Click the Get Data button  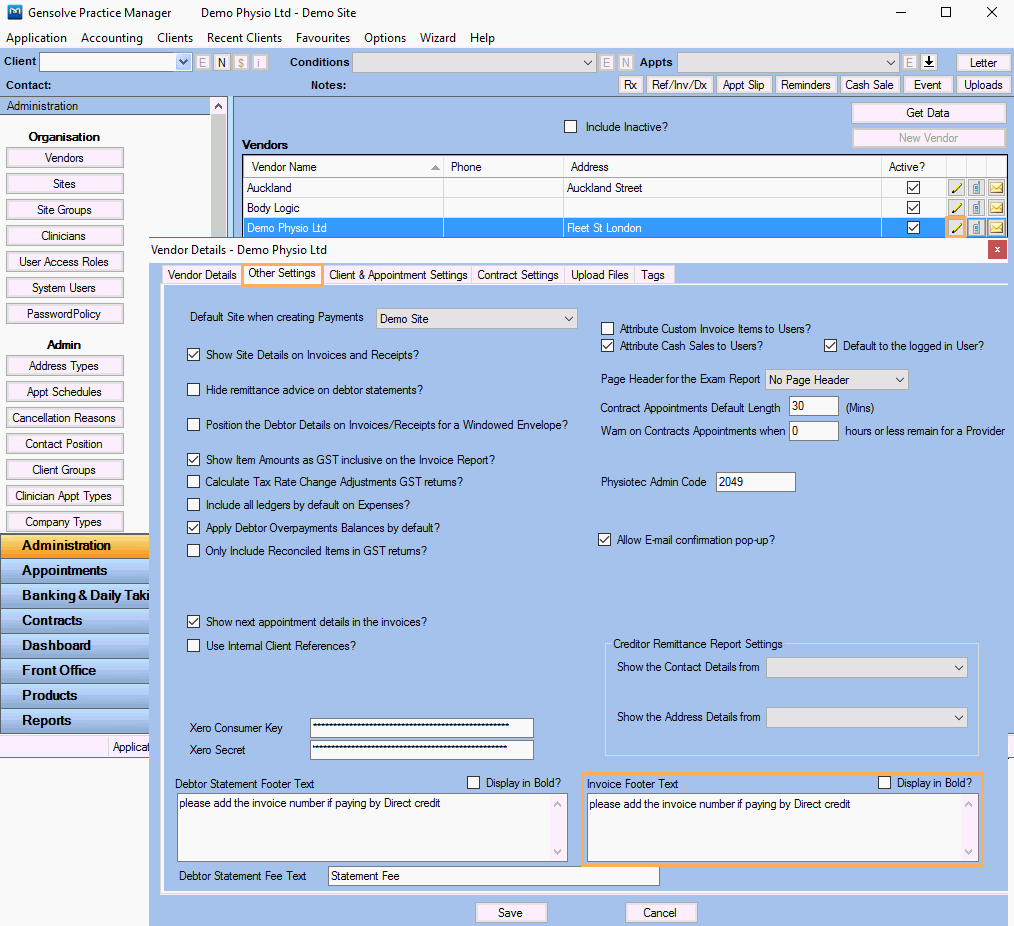pyautogui.click(x=928, y=113)
